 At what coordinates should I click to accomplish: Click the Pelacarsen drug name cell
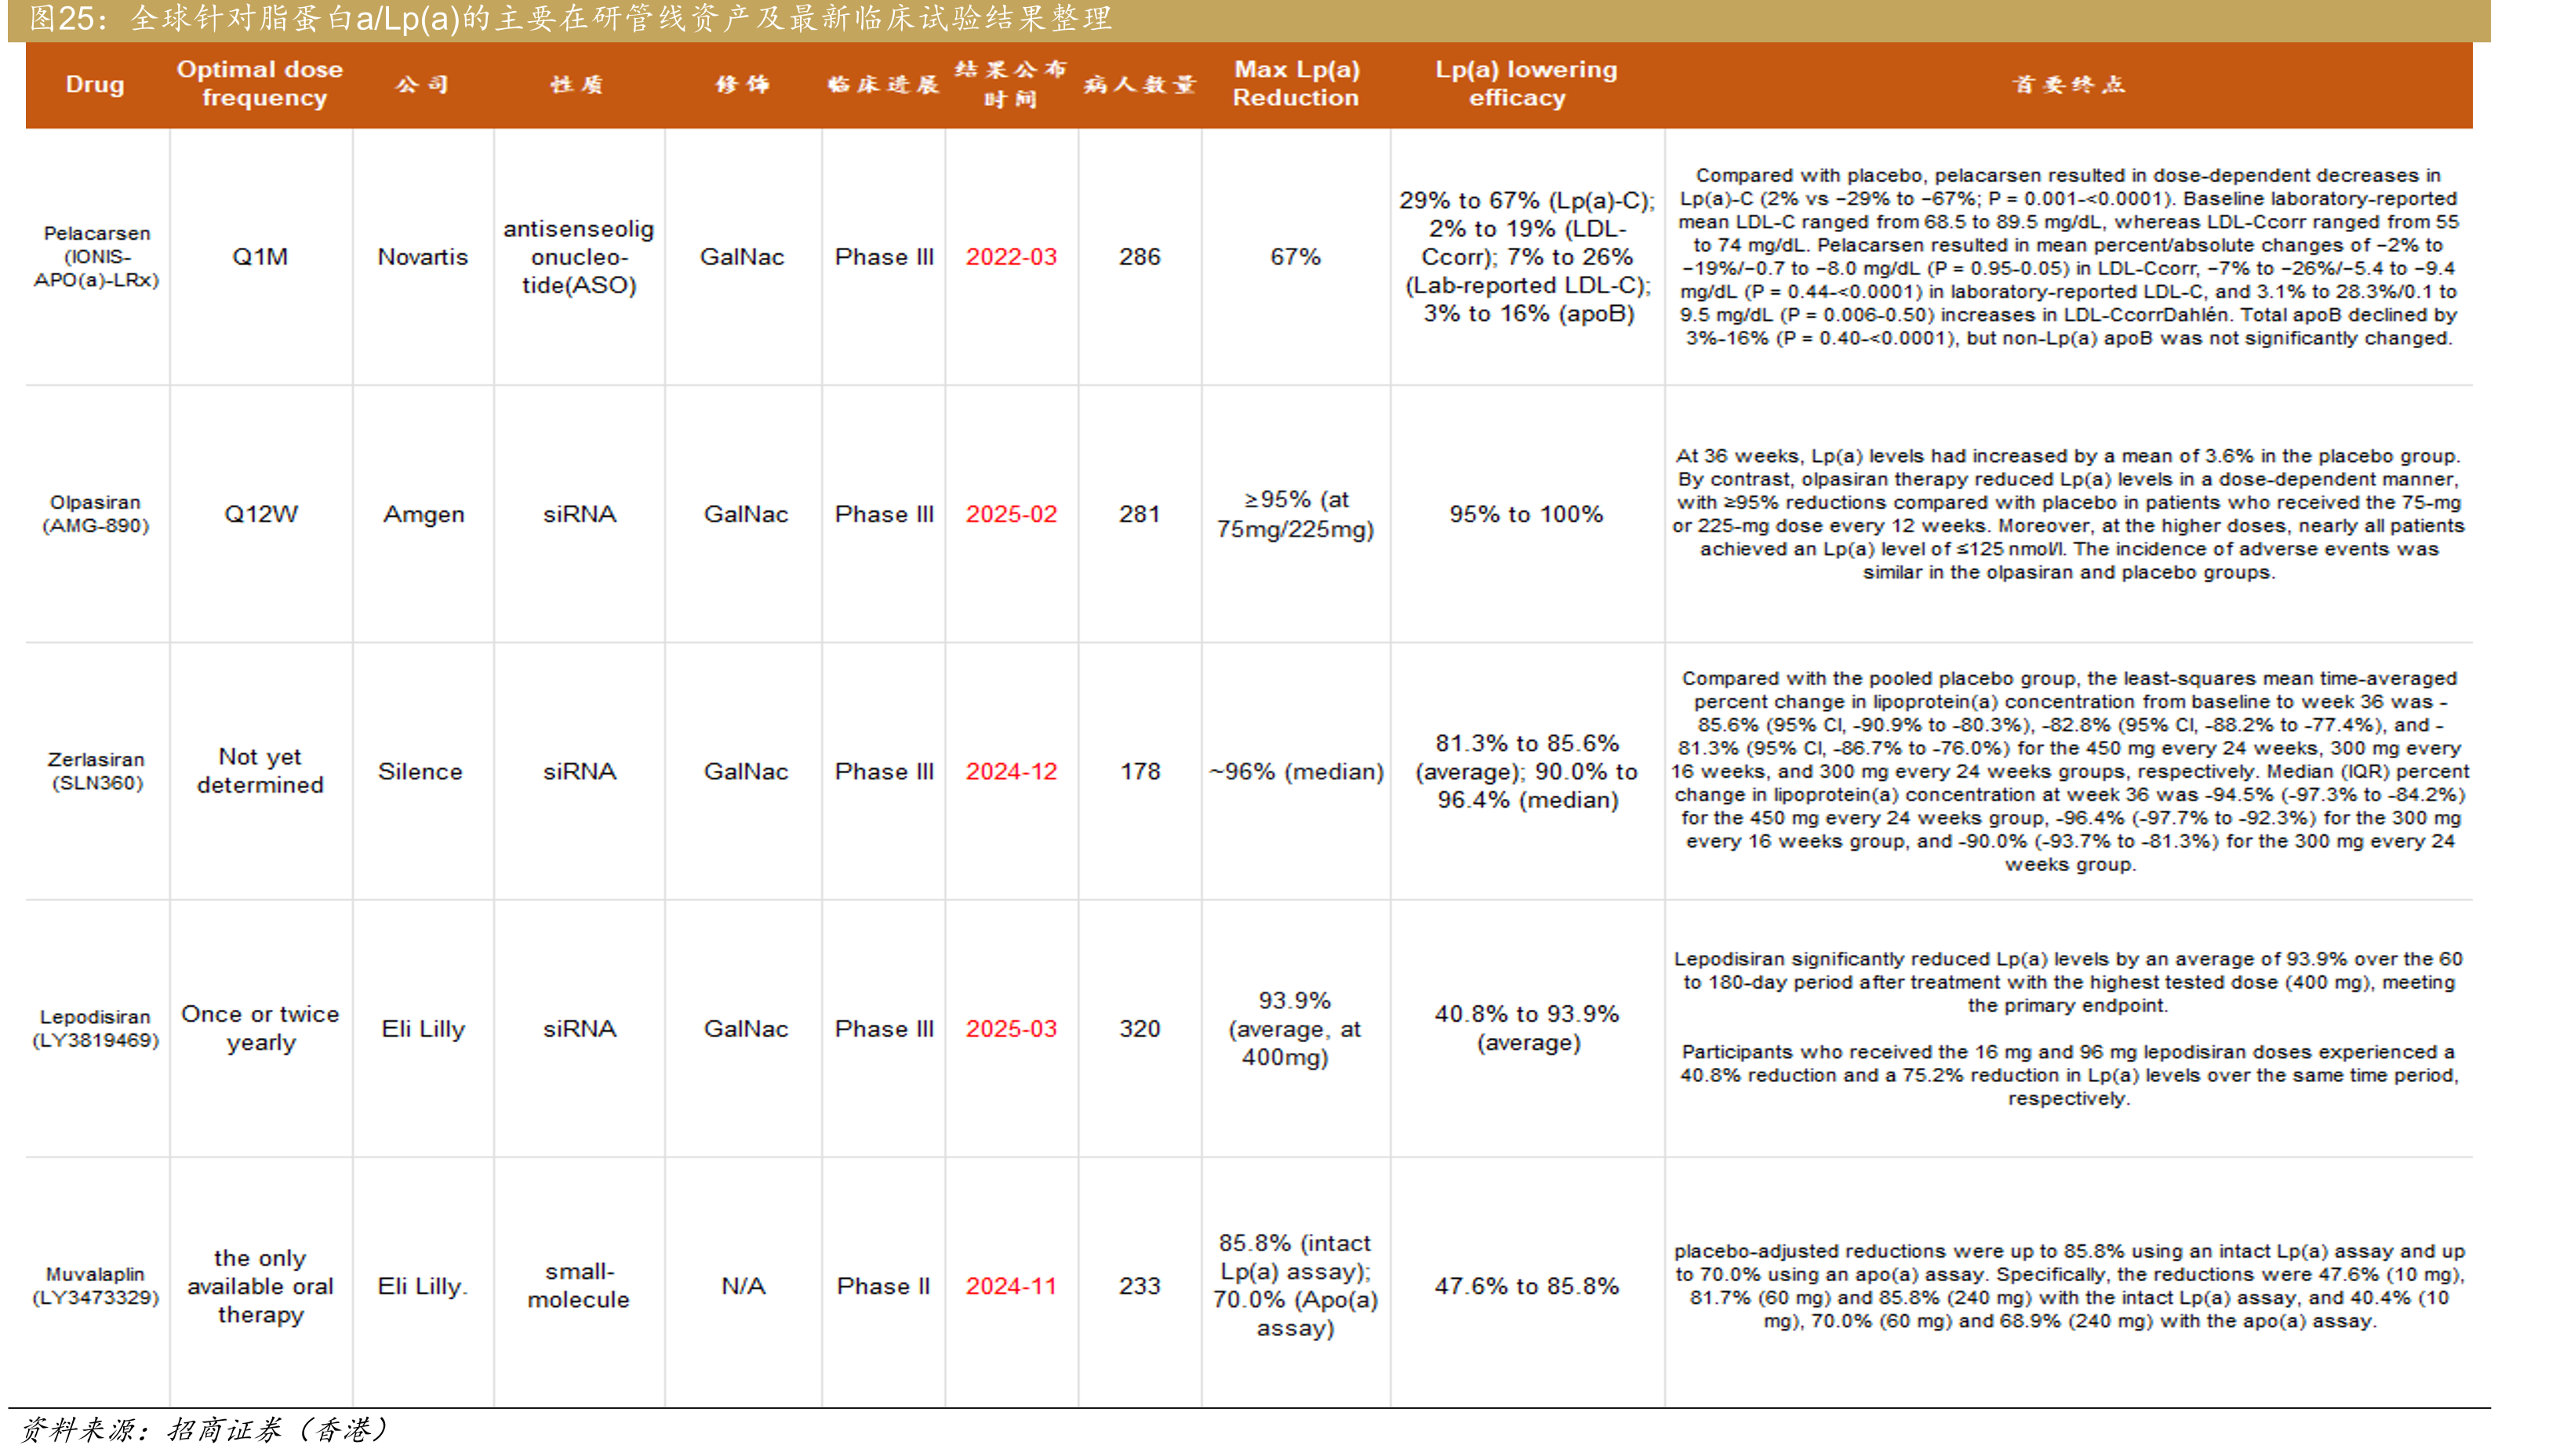96,256
